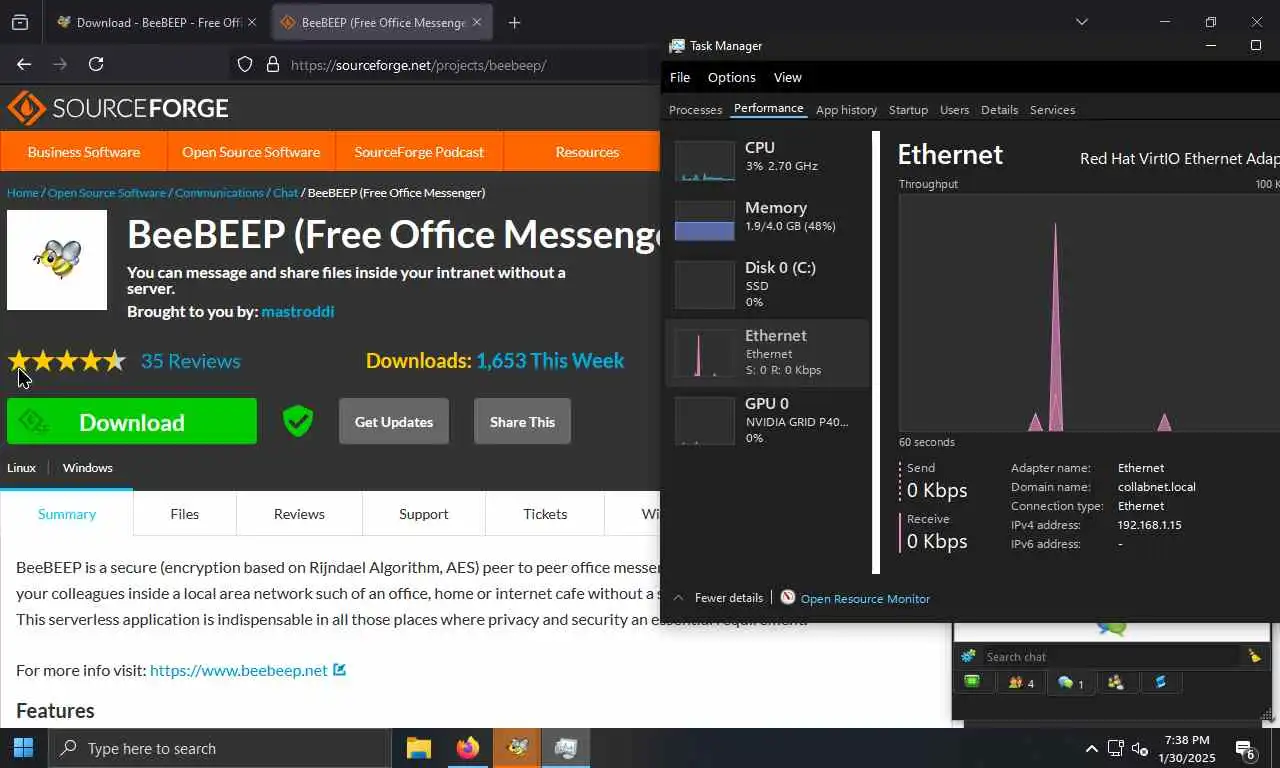The image size is (1280, 768).
Task: Close the Download - BeeBEEP tab
Action: [x=251, y=22]
